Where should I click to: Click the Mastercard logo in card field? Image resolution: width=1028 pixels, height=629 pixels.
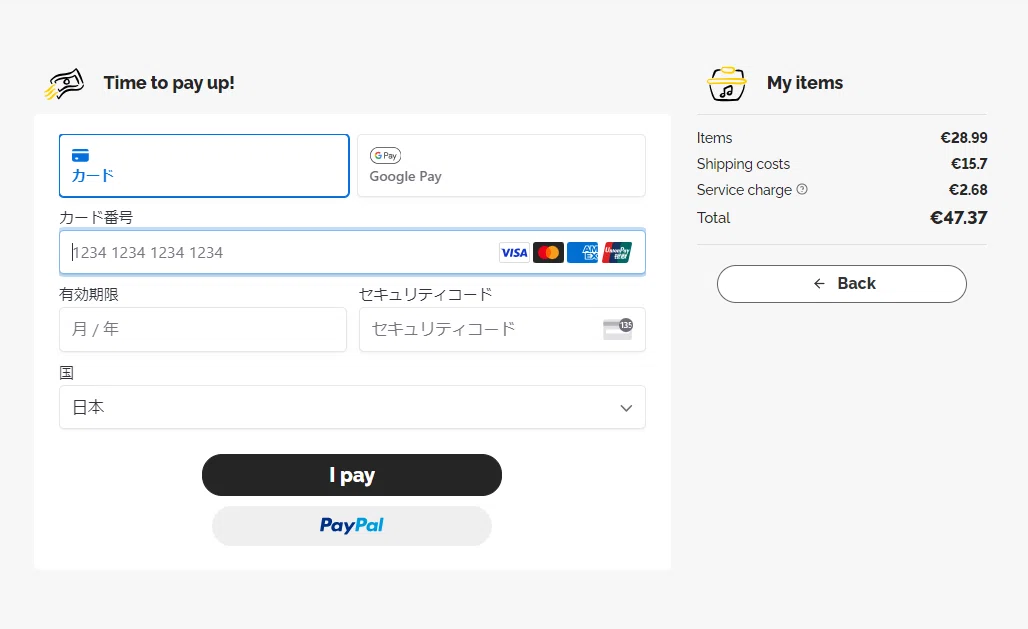pyautogui.click(x=548, y=253)
